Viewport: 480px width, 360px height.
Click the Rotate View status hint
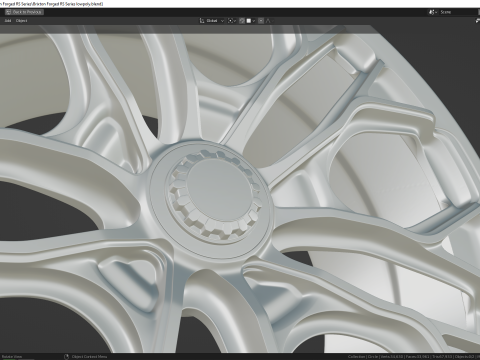click(11, 357)
